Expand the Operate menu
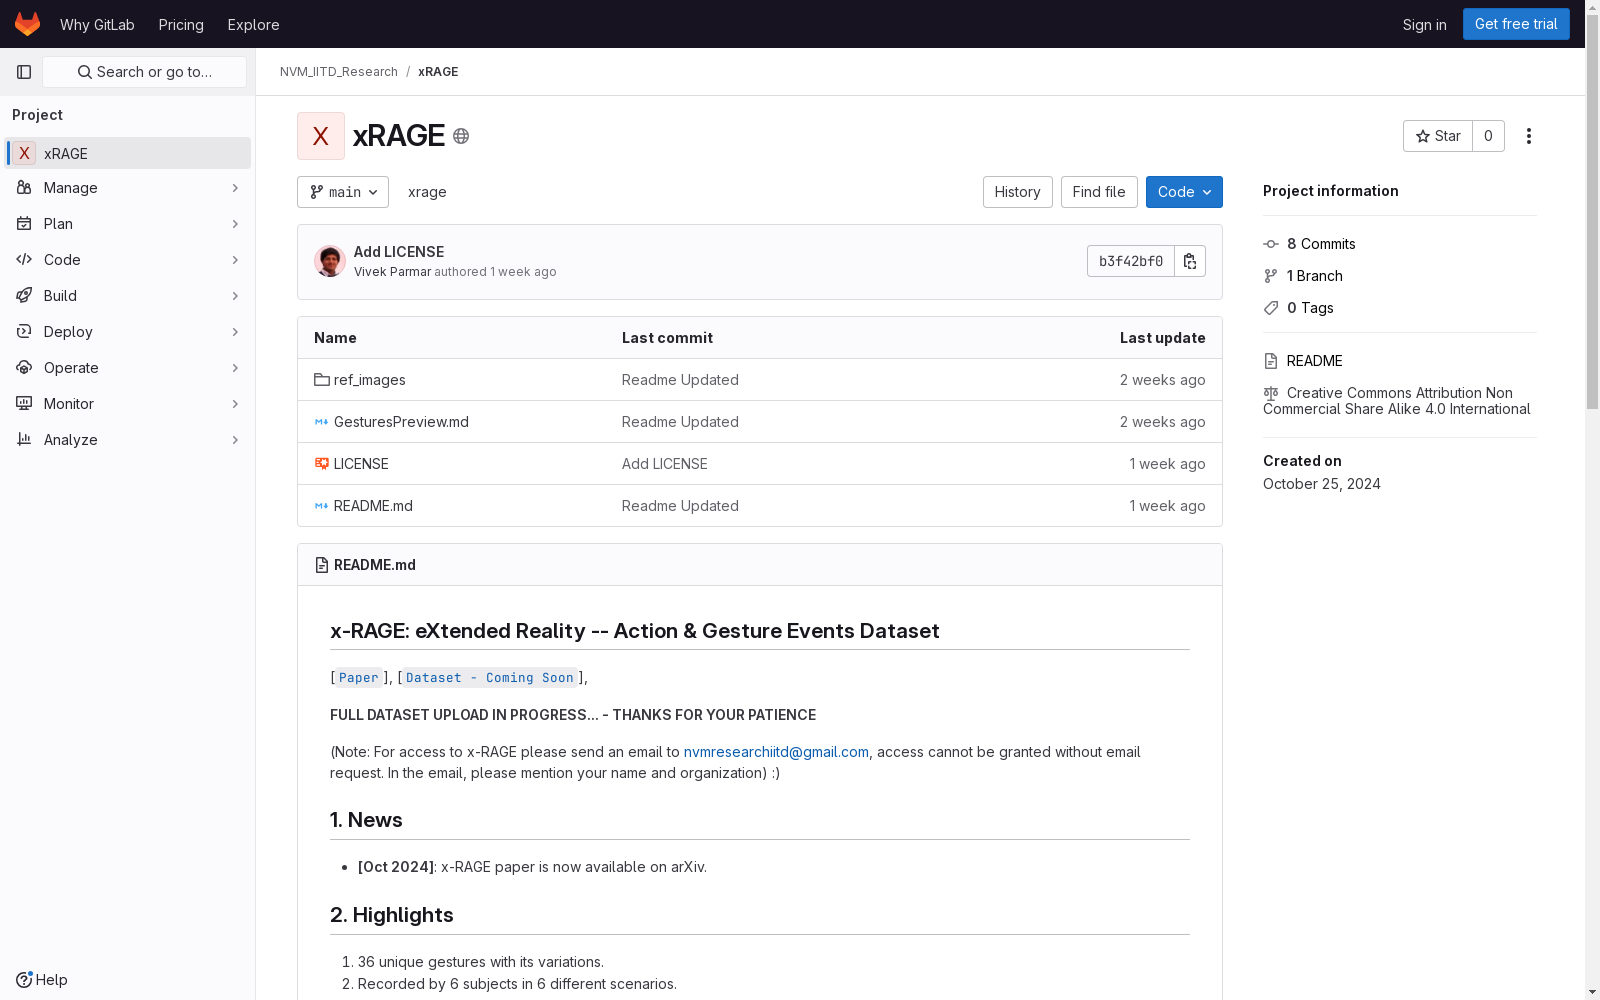 coord(128,368)
